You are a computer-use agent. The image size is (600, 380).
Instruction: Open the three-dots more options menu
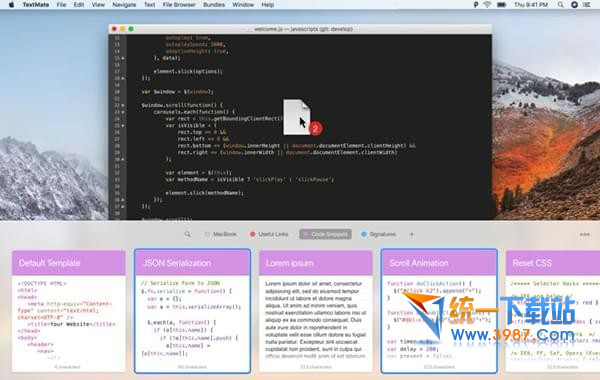tap(584, 234)
